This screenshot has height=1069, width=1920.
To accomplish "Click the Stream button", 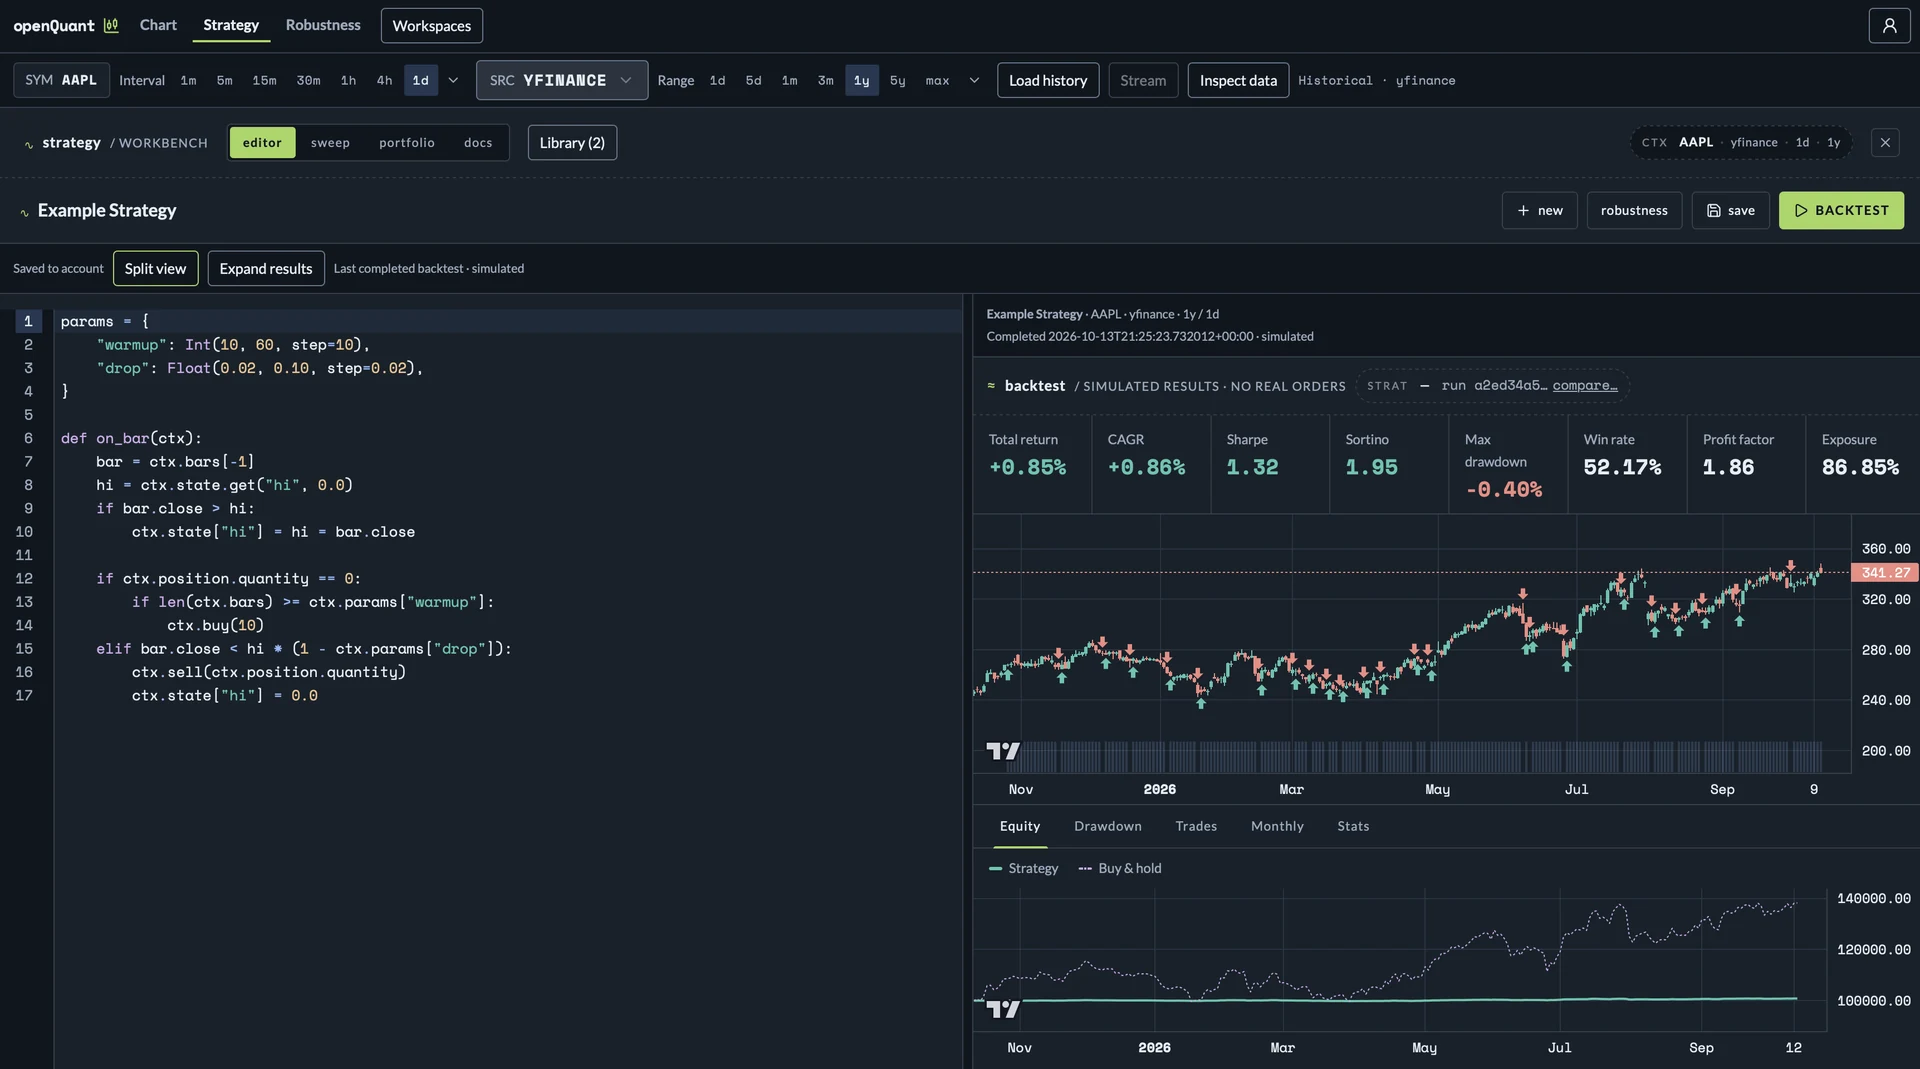I will coord(1143,80).
